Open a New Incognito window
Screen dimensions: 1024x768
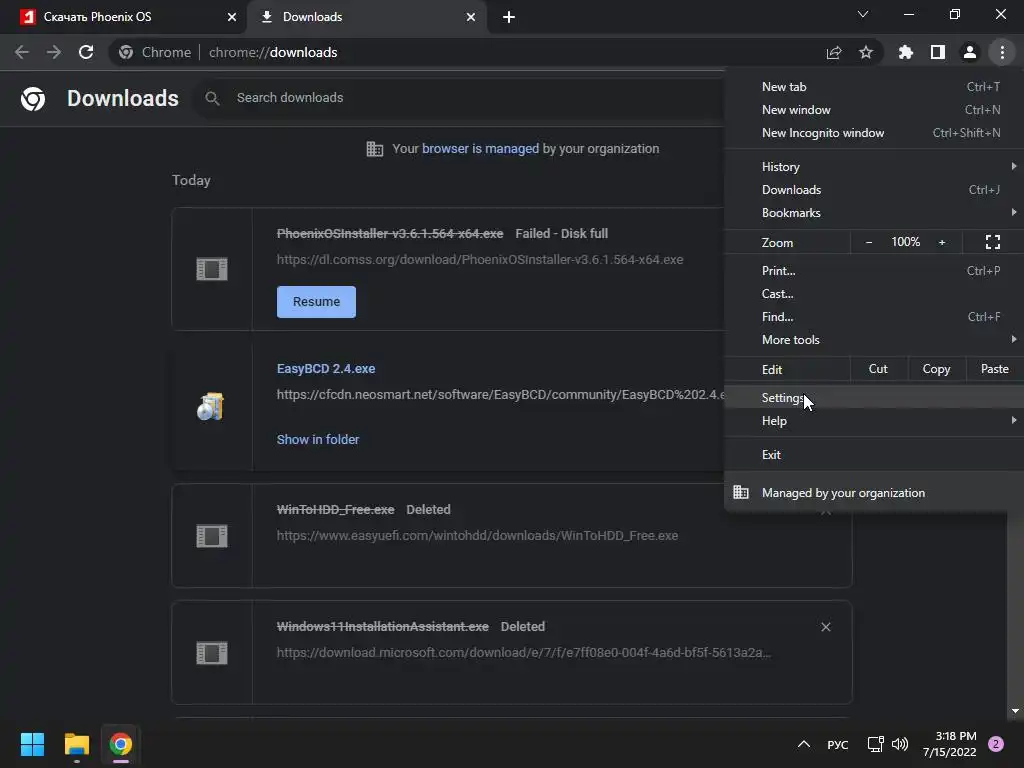874,133
